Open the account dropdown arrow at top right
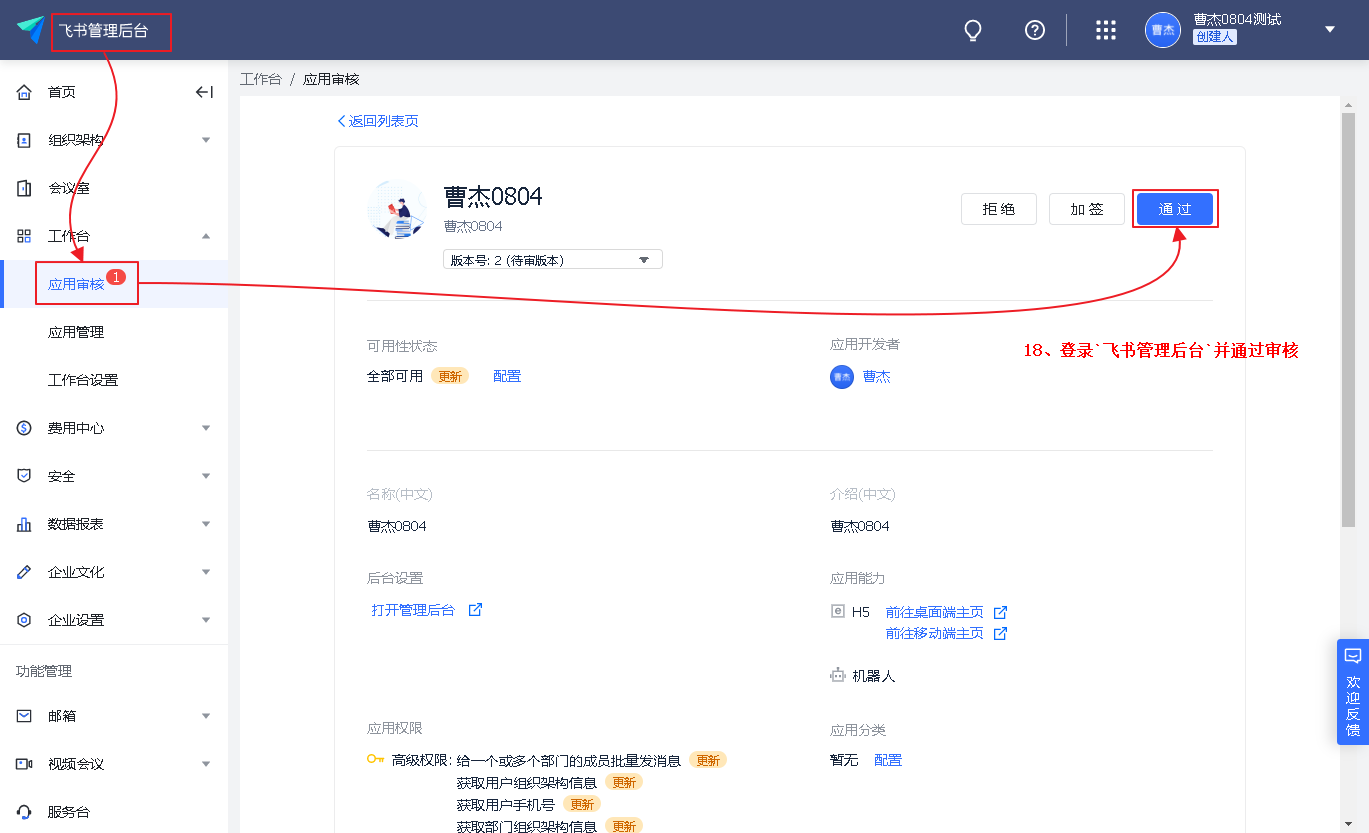This screenshot has height=833, width=1369. [x=1330, y=30]
